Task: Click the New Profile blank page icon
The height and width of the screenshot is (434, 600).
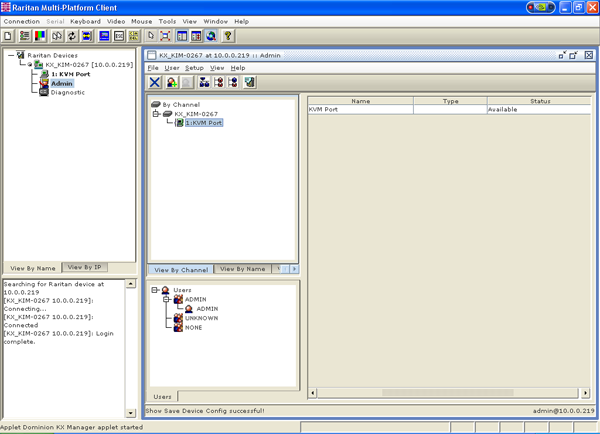Action: (x=8, y=36)
